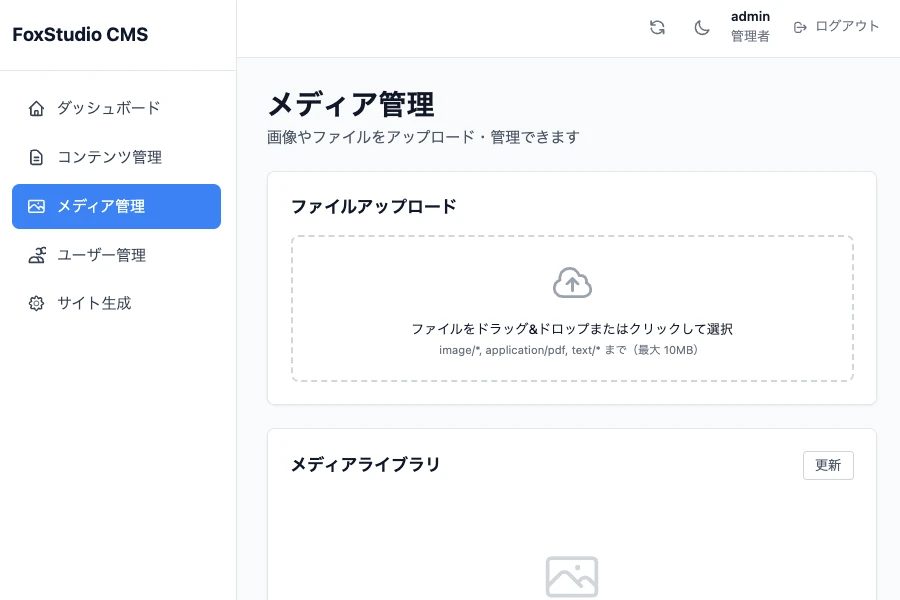Toggle dark mode with the moon icon
The width and height of the screenshot is (900, 600).
click(x=702, y=27)
